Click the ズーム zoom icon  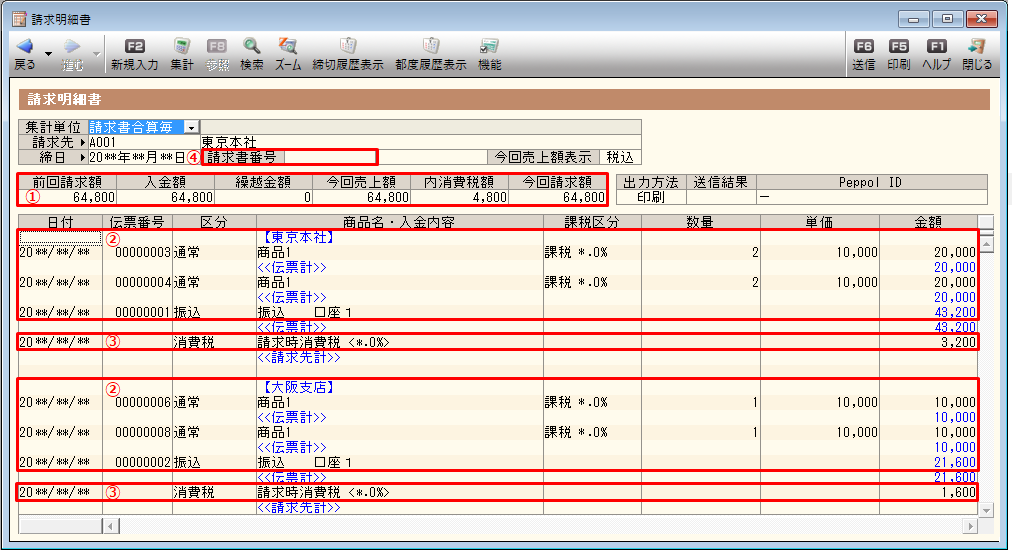(x=288, y=46)
